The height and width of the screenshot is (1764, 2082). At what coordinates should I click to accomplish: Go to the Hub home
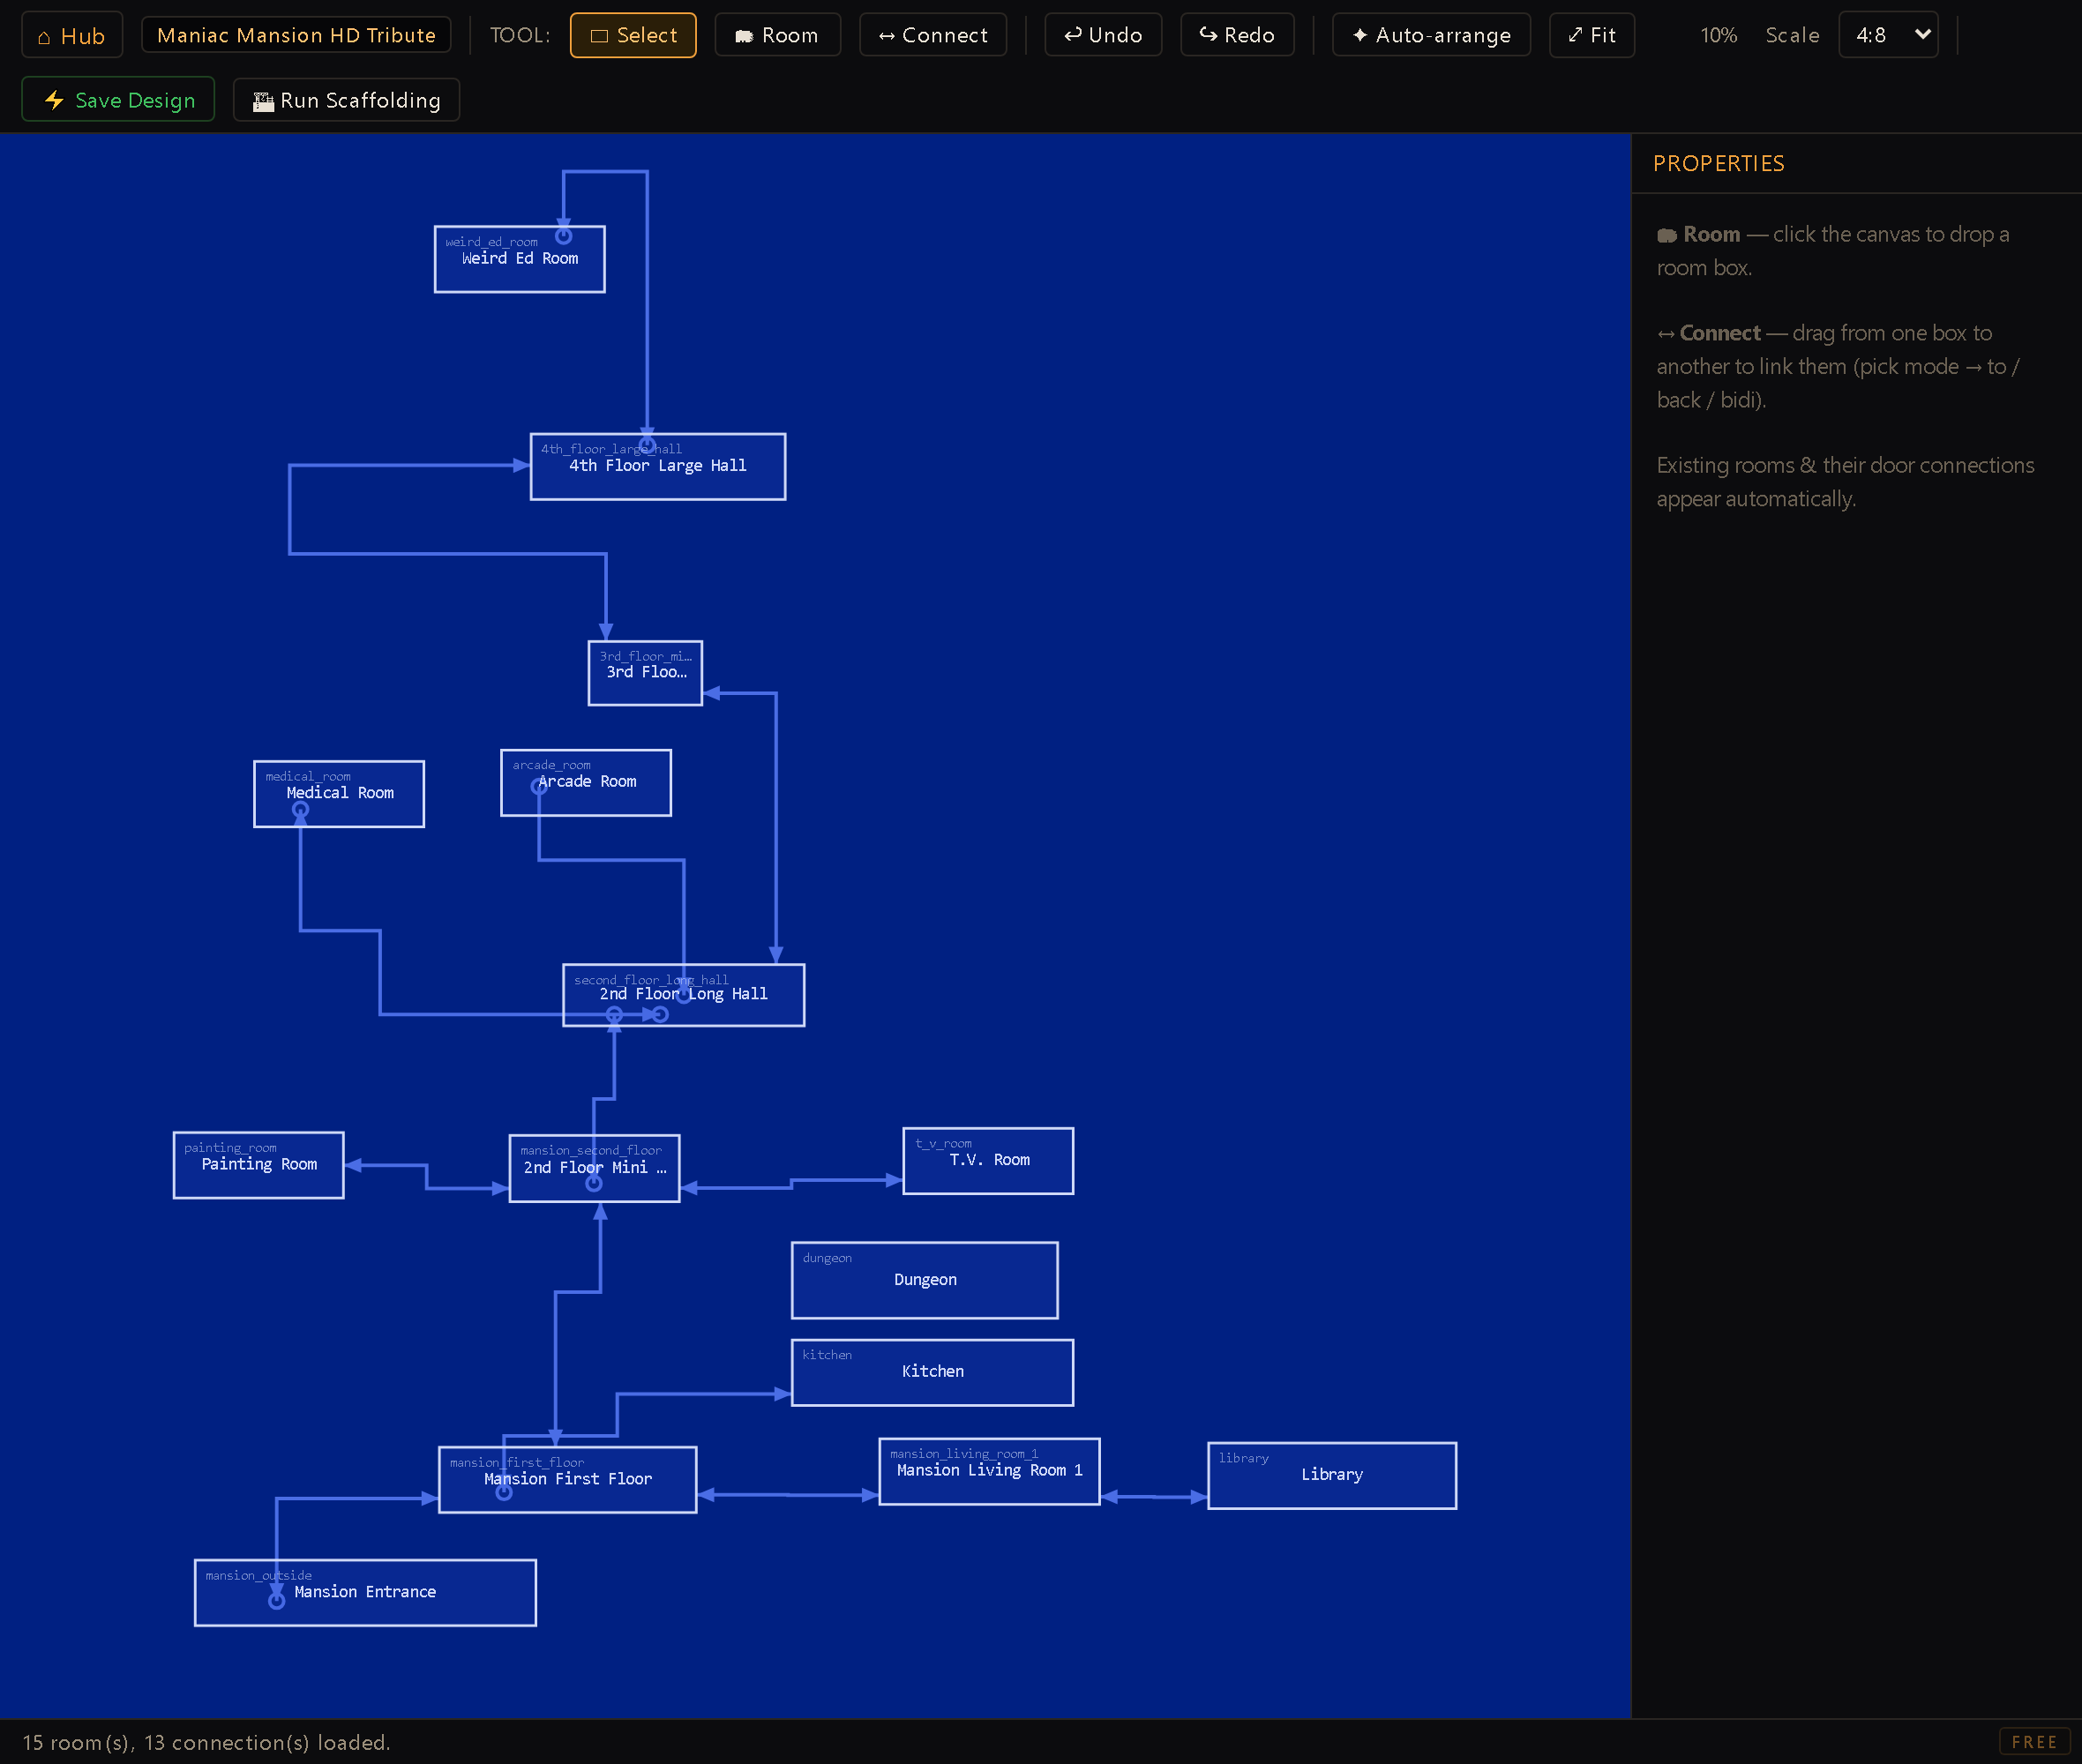pyautogui.click(x=72, y=35)
